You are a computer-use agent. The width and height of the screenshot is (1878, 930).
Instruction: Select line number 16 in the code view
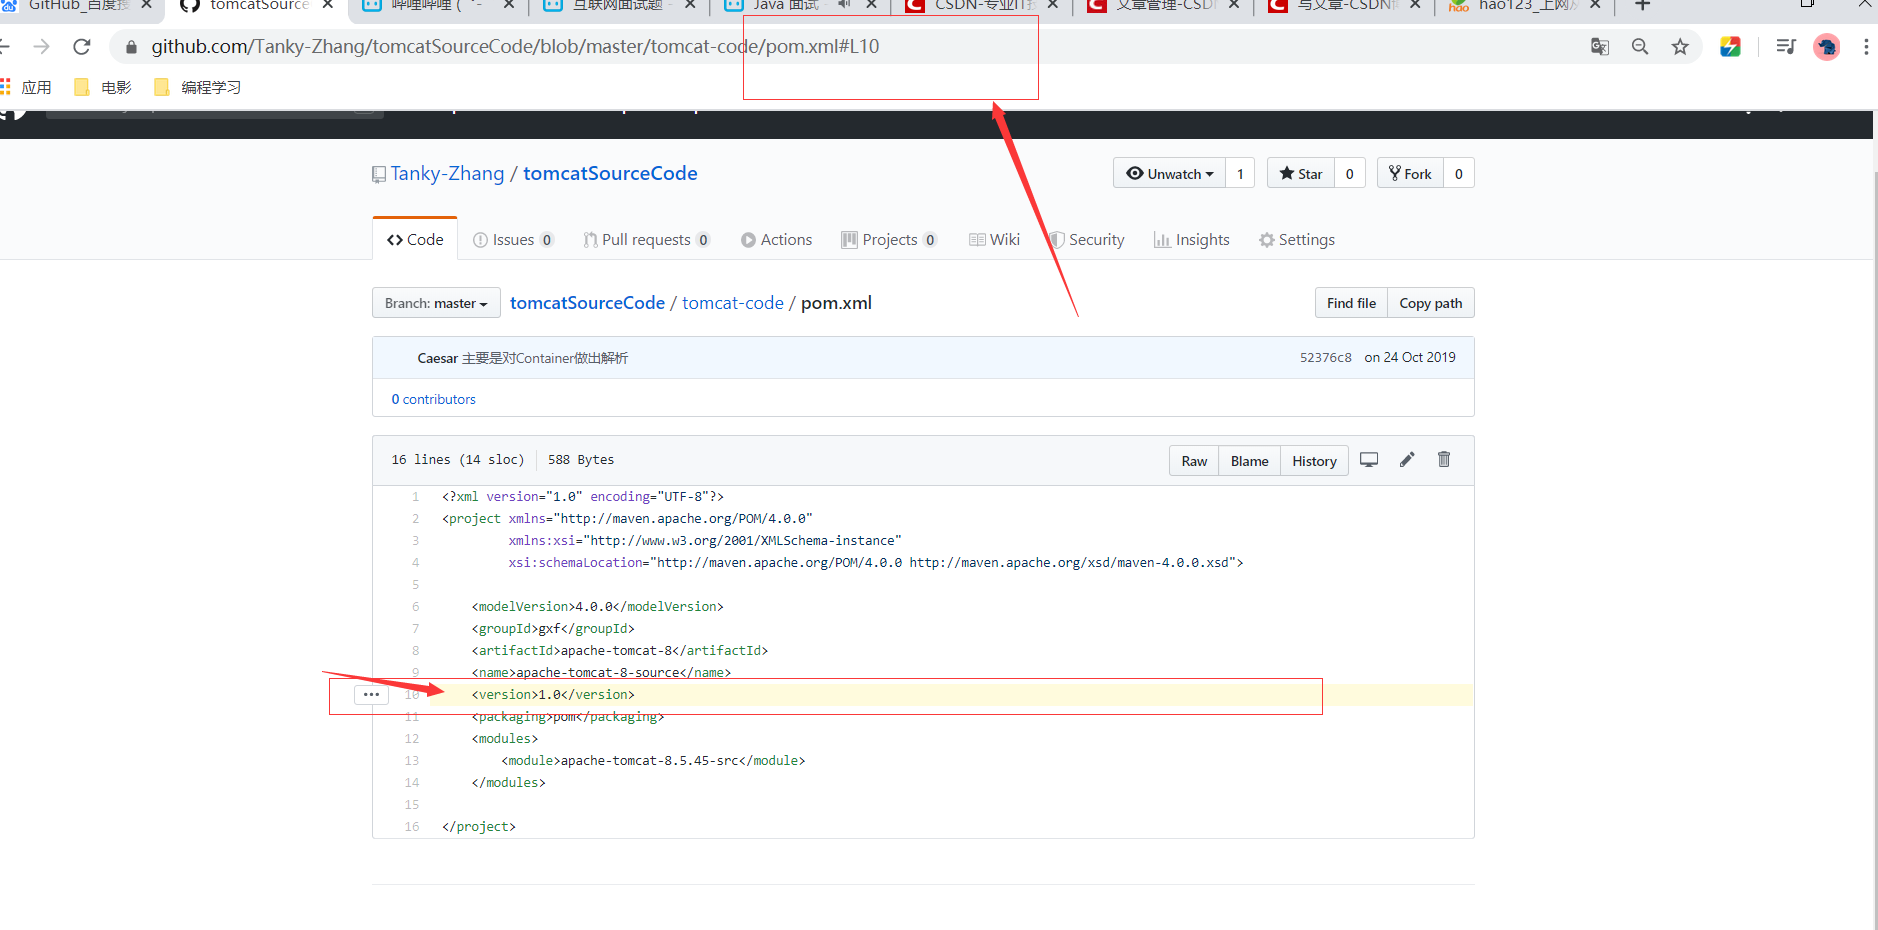point(412,827)
